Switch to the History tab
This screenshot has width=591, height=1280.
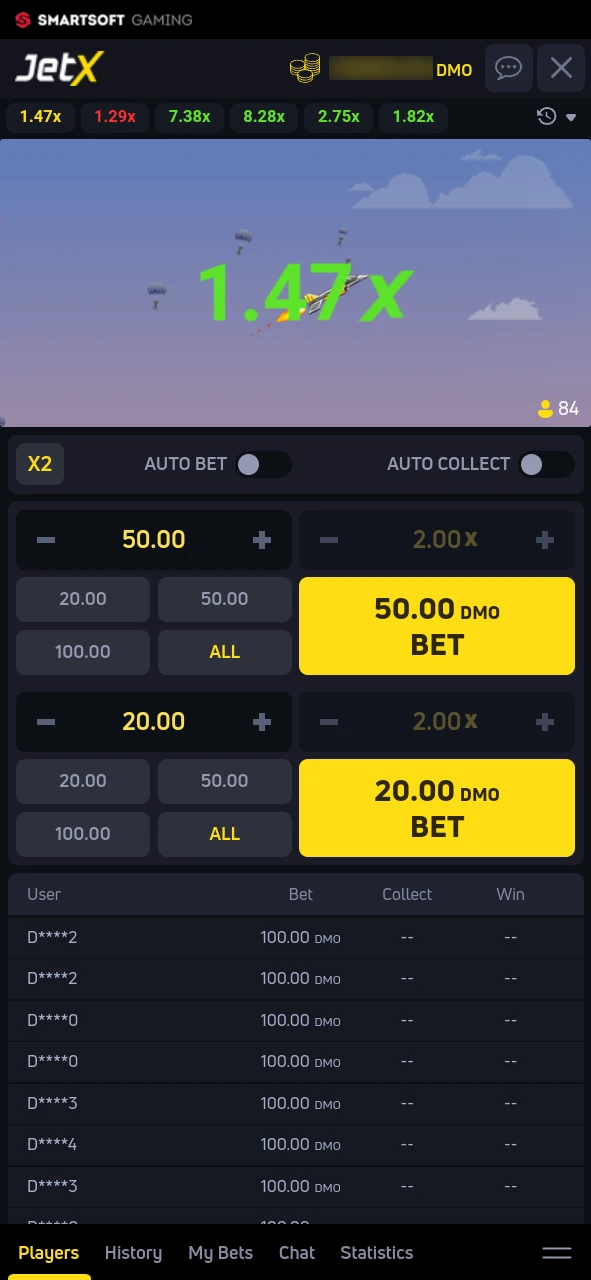point(133,1252)
